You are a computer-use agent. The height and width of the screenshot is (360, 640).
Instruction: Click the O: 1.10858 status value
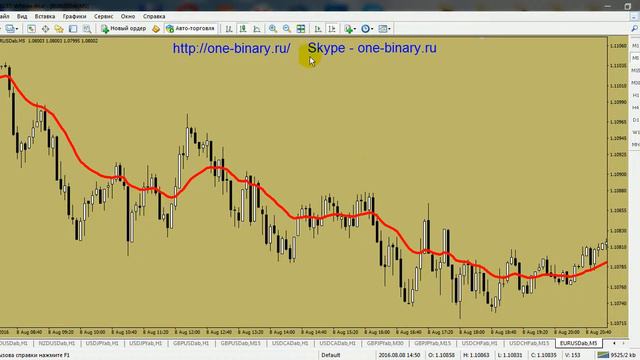pos(441,355)
